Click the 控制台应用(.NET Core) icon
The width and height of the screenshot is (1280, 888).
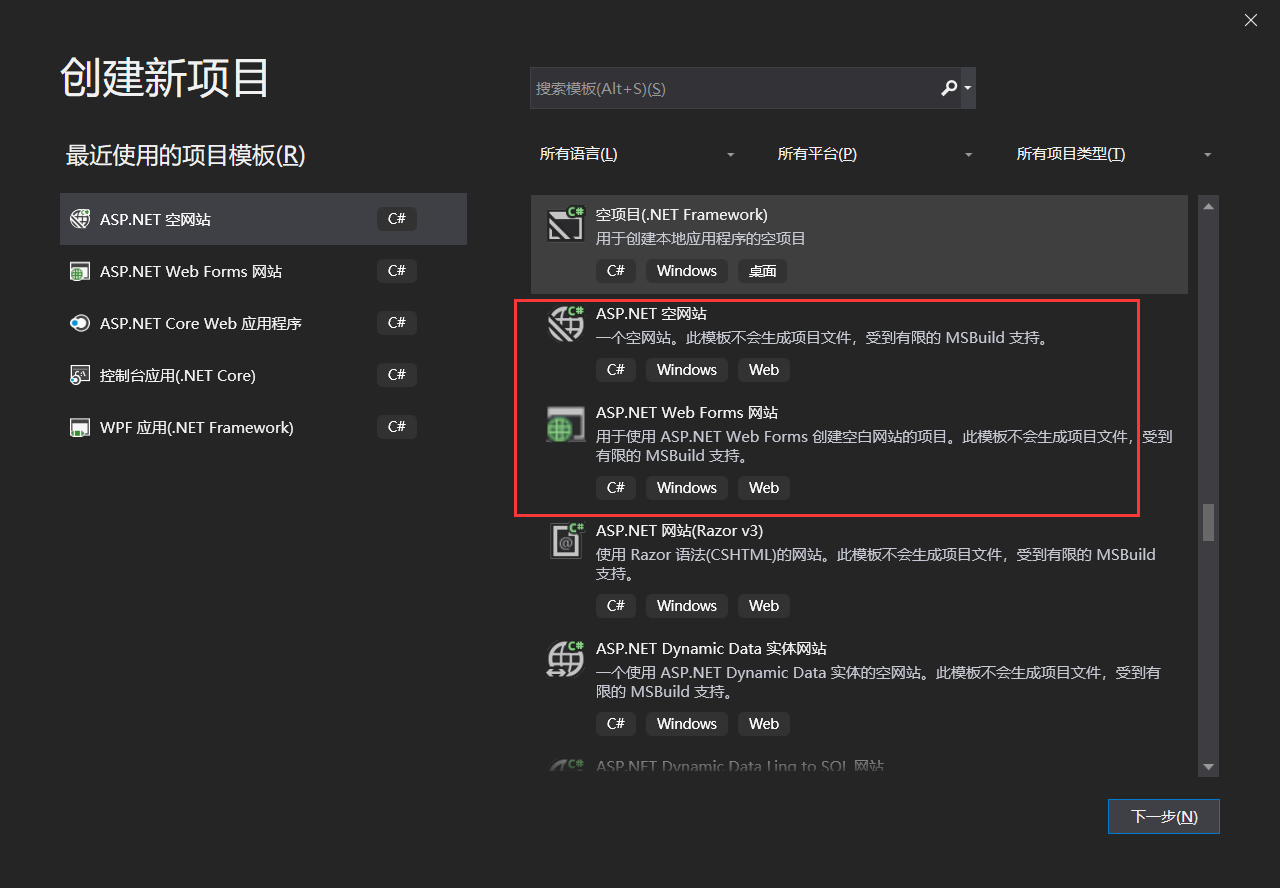pos(79,375)
